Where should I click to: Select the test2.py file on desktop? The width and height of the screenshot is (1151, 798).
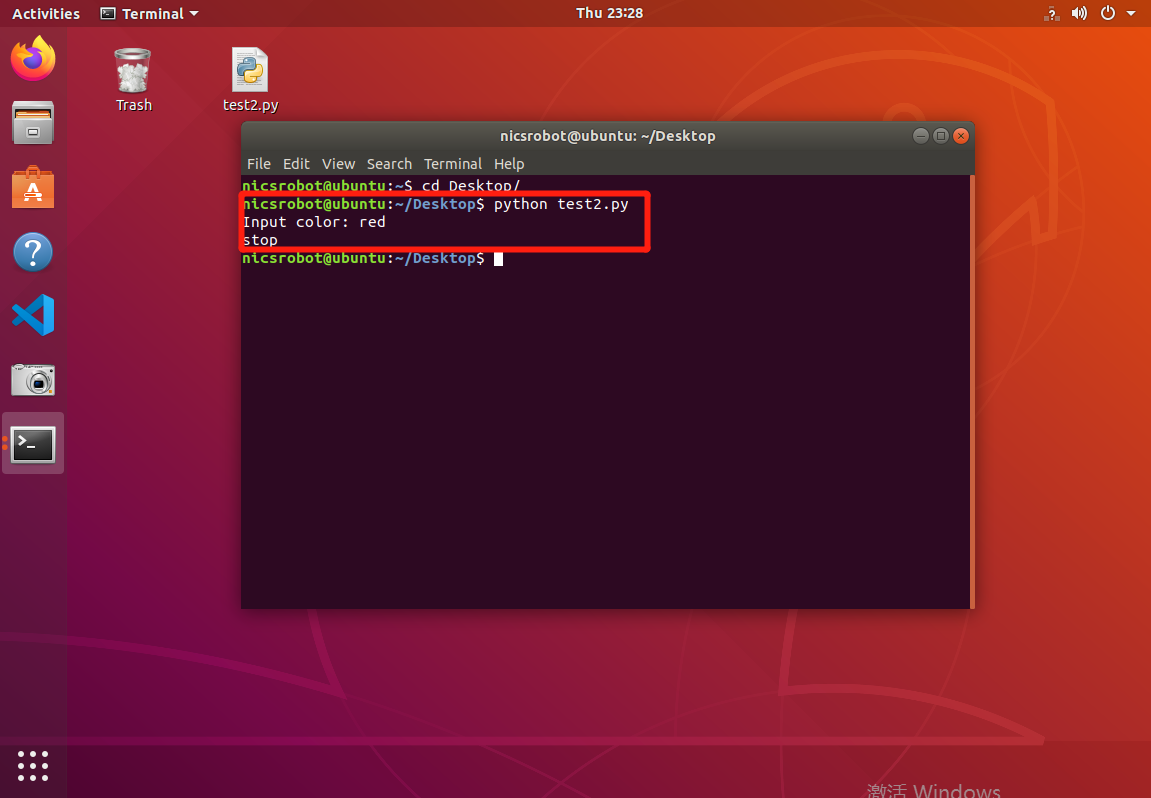(x=250, y=80)
